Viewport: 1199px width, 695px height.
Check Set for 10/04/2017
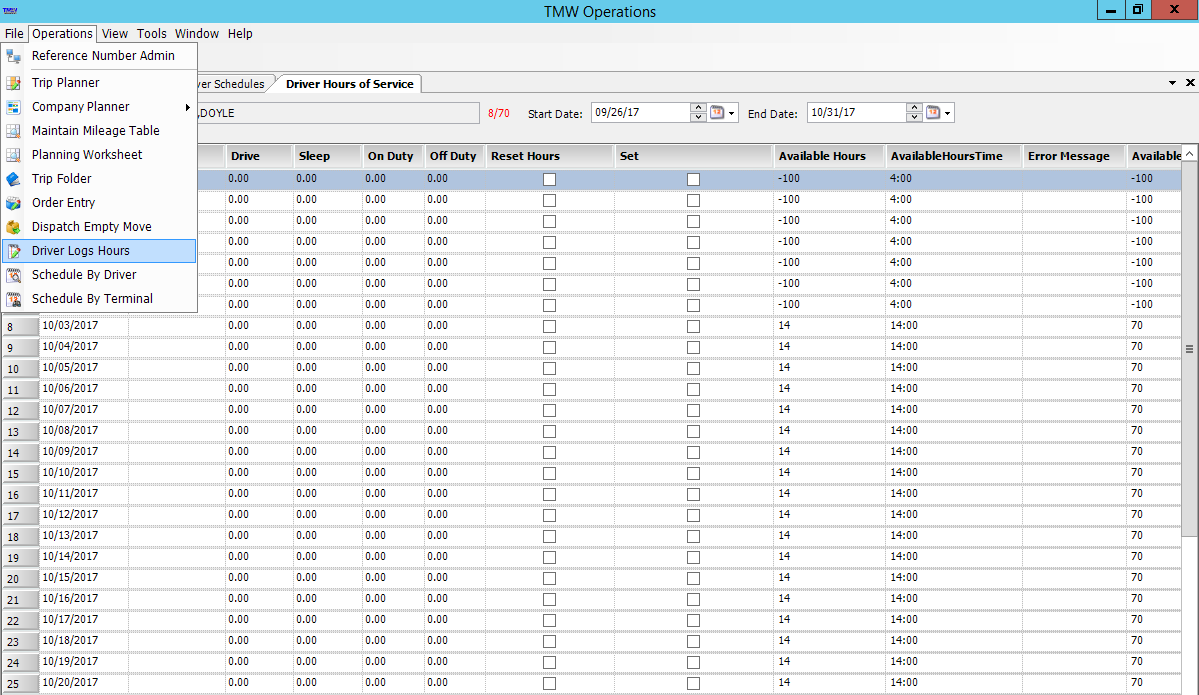[693, 347]
